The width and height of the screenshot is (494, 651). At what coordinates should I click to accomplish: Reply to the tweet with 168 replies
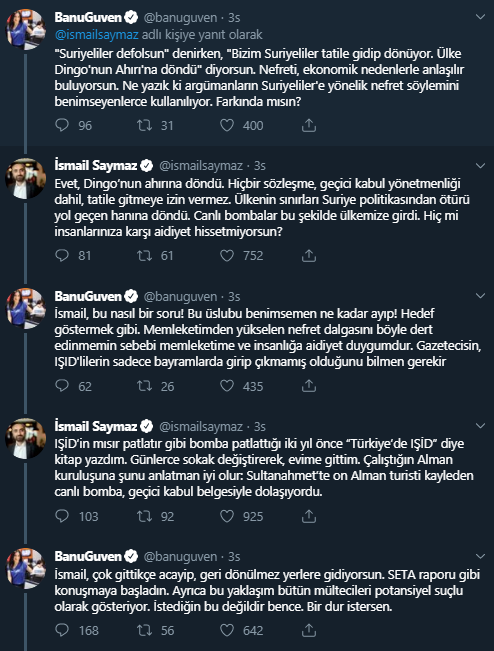[62, 630]
